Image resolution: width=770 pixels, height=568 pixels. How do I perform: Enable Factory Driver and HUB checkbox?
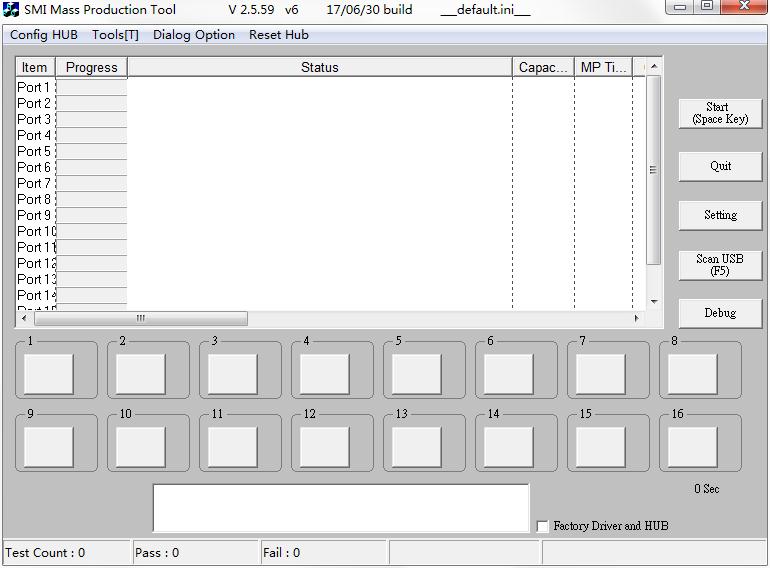(x=543, y=526)
